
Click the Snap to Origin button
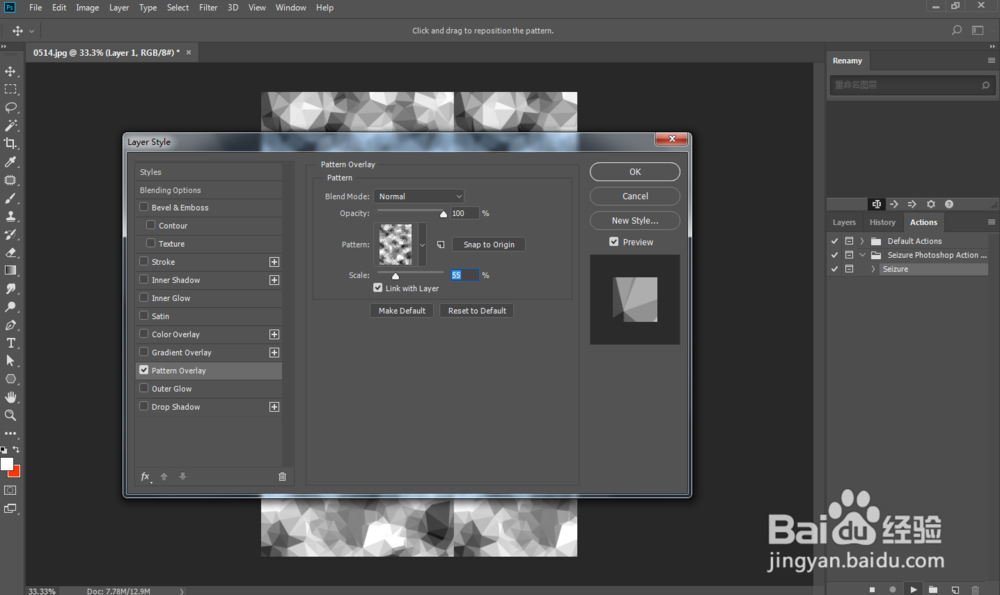click(x=489, y=245)
